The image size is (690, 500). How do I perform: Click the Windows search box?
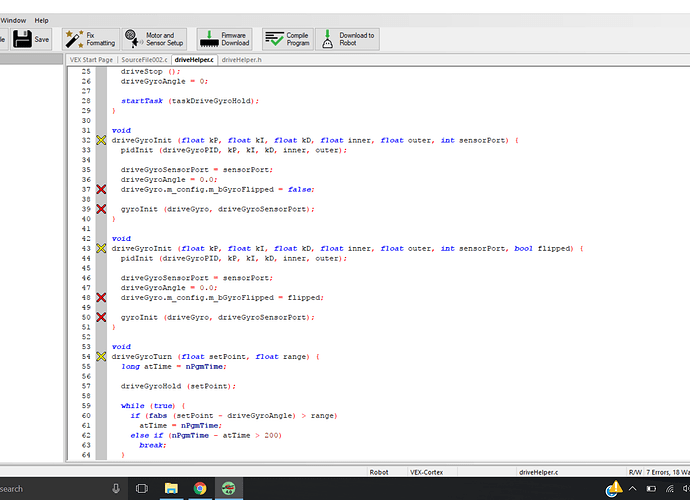[62, 489]
